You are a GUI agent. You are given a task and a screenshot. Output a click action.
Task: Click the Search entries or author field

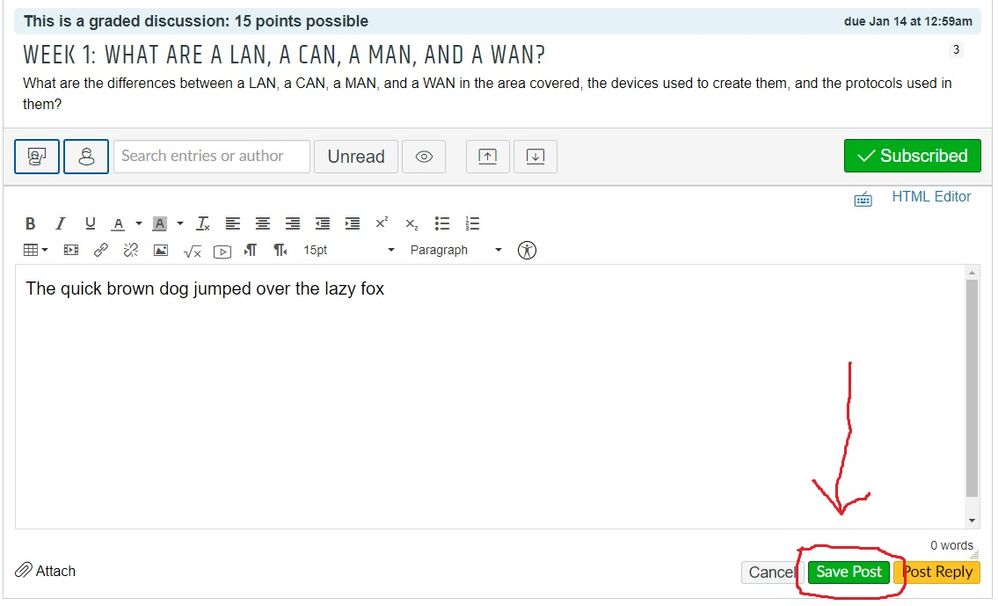(211, 156)
